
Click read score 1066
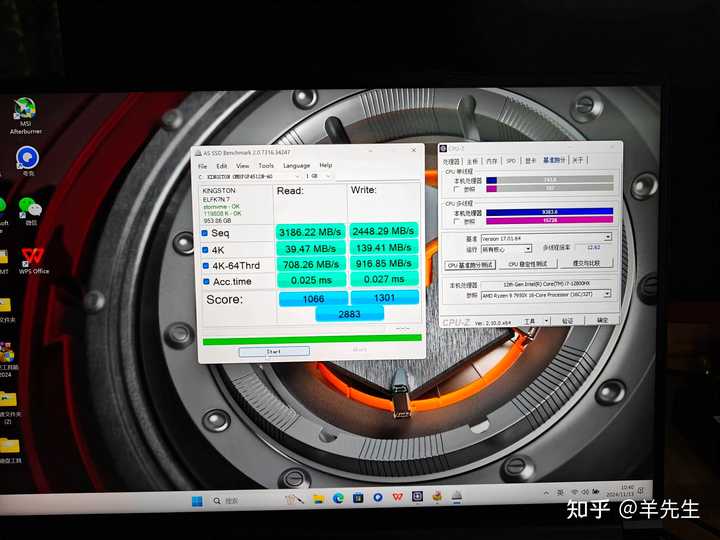coord(313,298)
